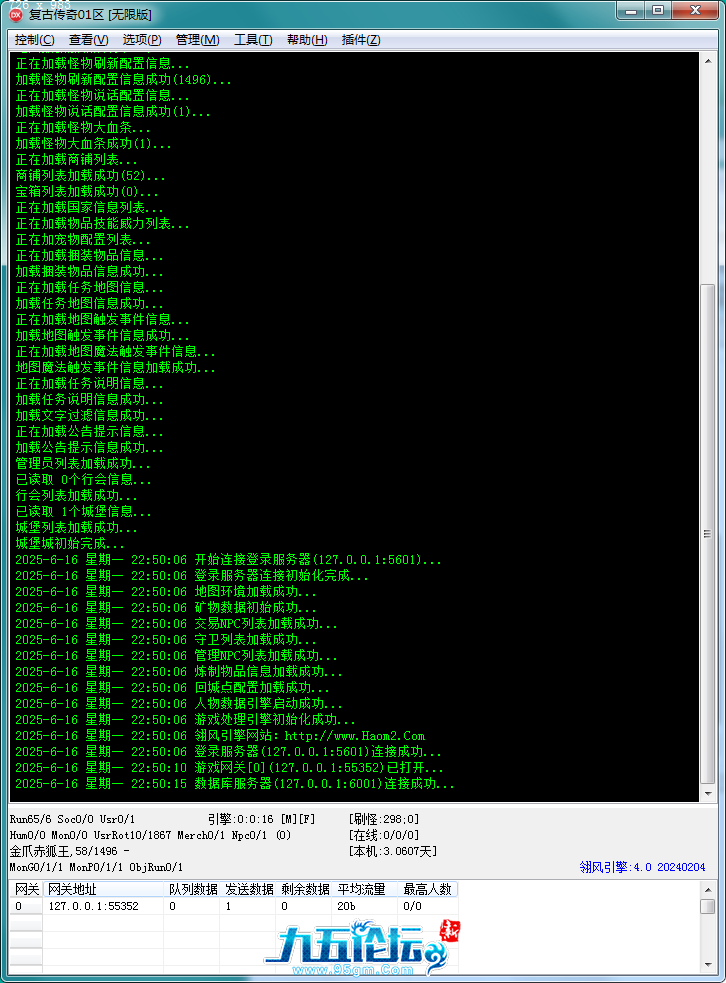This screenshot has height=983, width=726.
Task: Click the 平均流量 column header
Action: 365,889
